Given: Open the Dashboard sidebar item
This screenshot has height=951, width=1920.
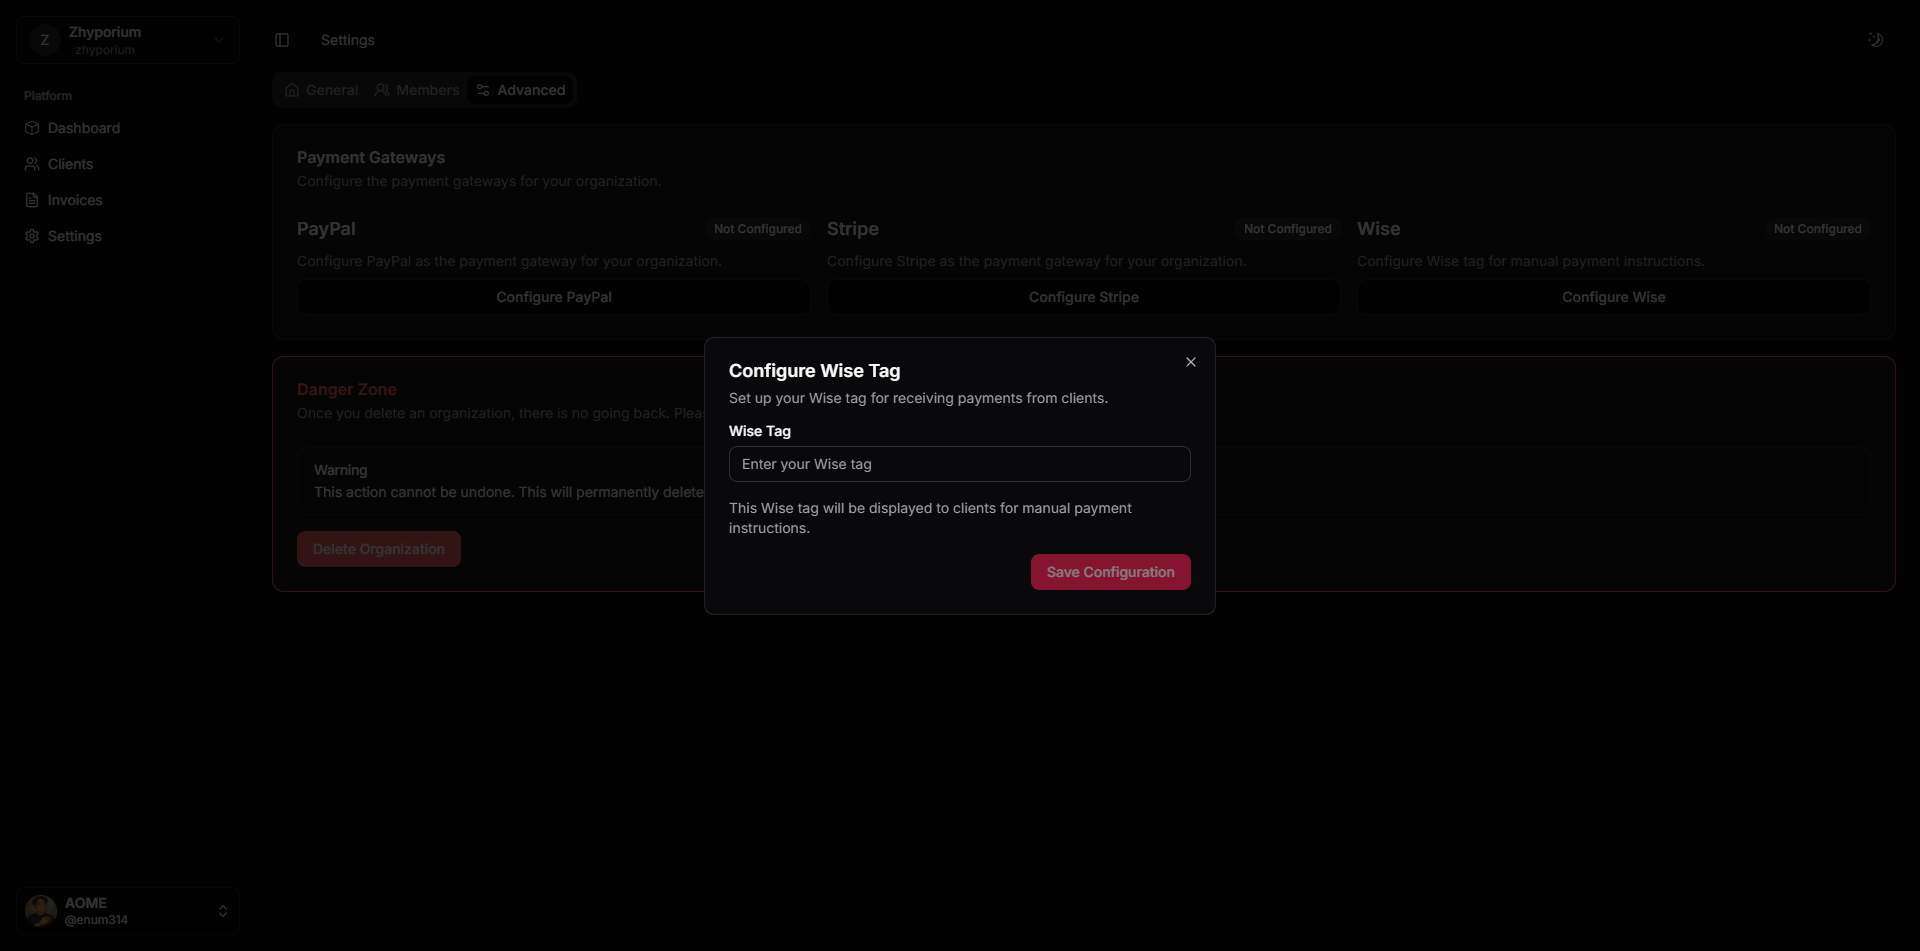Looking at the screenshot, I should tap(128, 128).
